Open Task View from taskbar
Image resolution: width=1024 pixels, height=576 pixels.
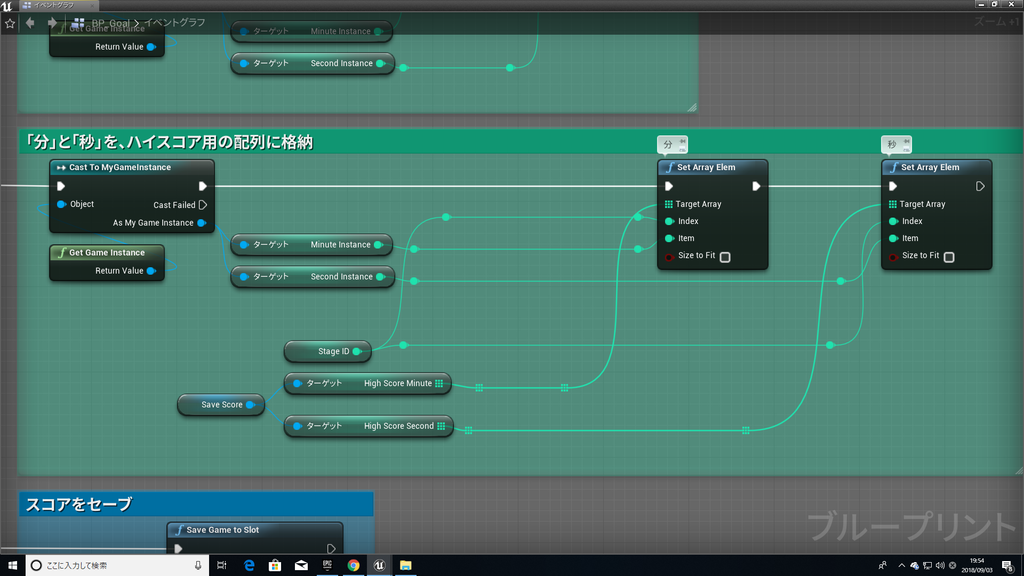click(222, 566)
